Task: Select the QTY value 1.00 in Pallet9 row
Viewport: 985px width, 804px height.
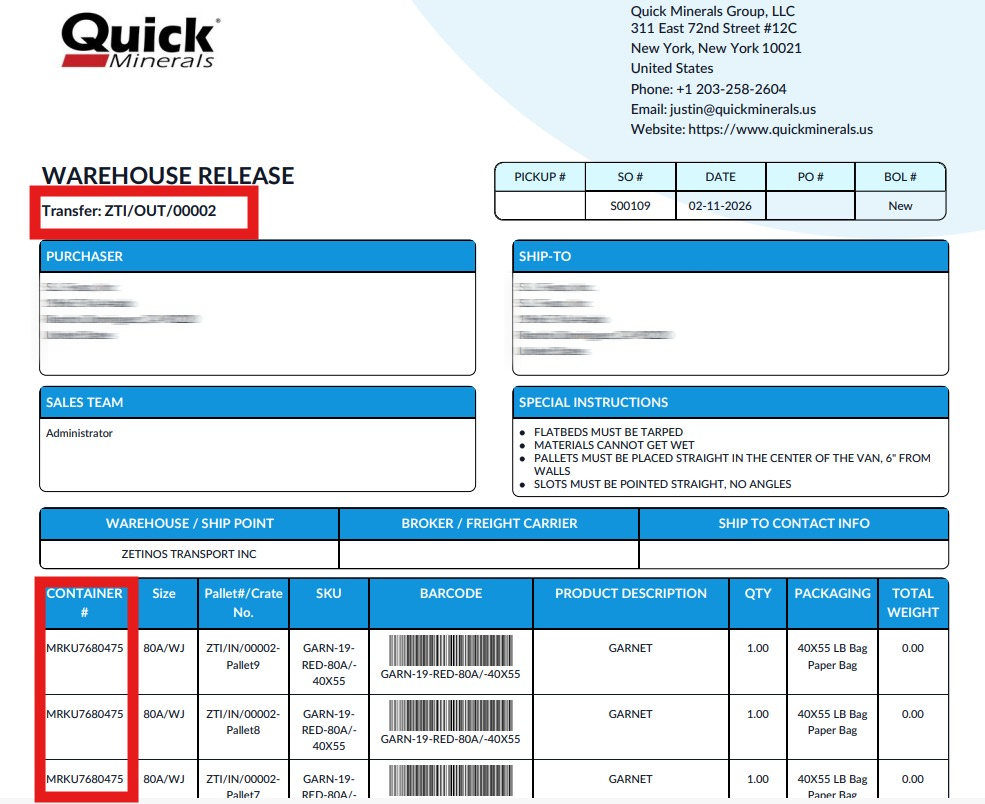Action: tap(757, 648)
